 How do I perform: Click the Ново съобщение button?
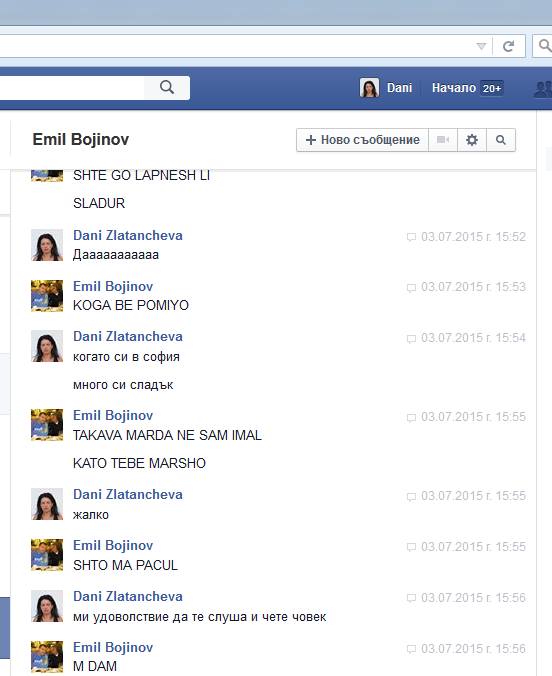pos(362,140)
